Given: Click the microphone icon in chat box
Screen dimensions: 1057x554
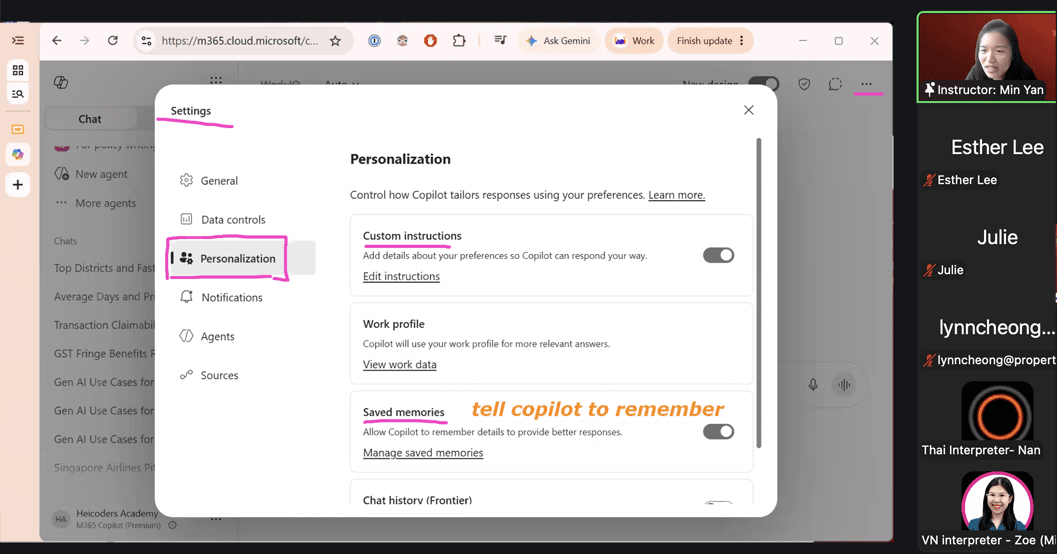Looking at the screenshot, I should tap(813, 385).
